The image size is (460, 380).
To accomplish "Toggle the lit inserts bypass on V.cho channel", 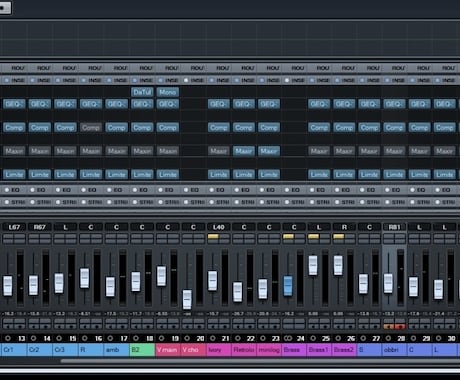I will coord(186,80).
